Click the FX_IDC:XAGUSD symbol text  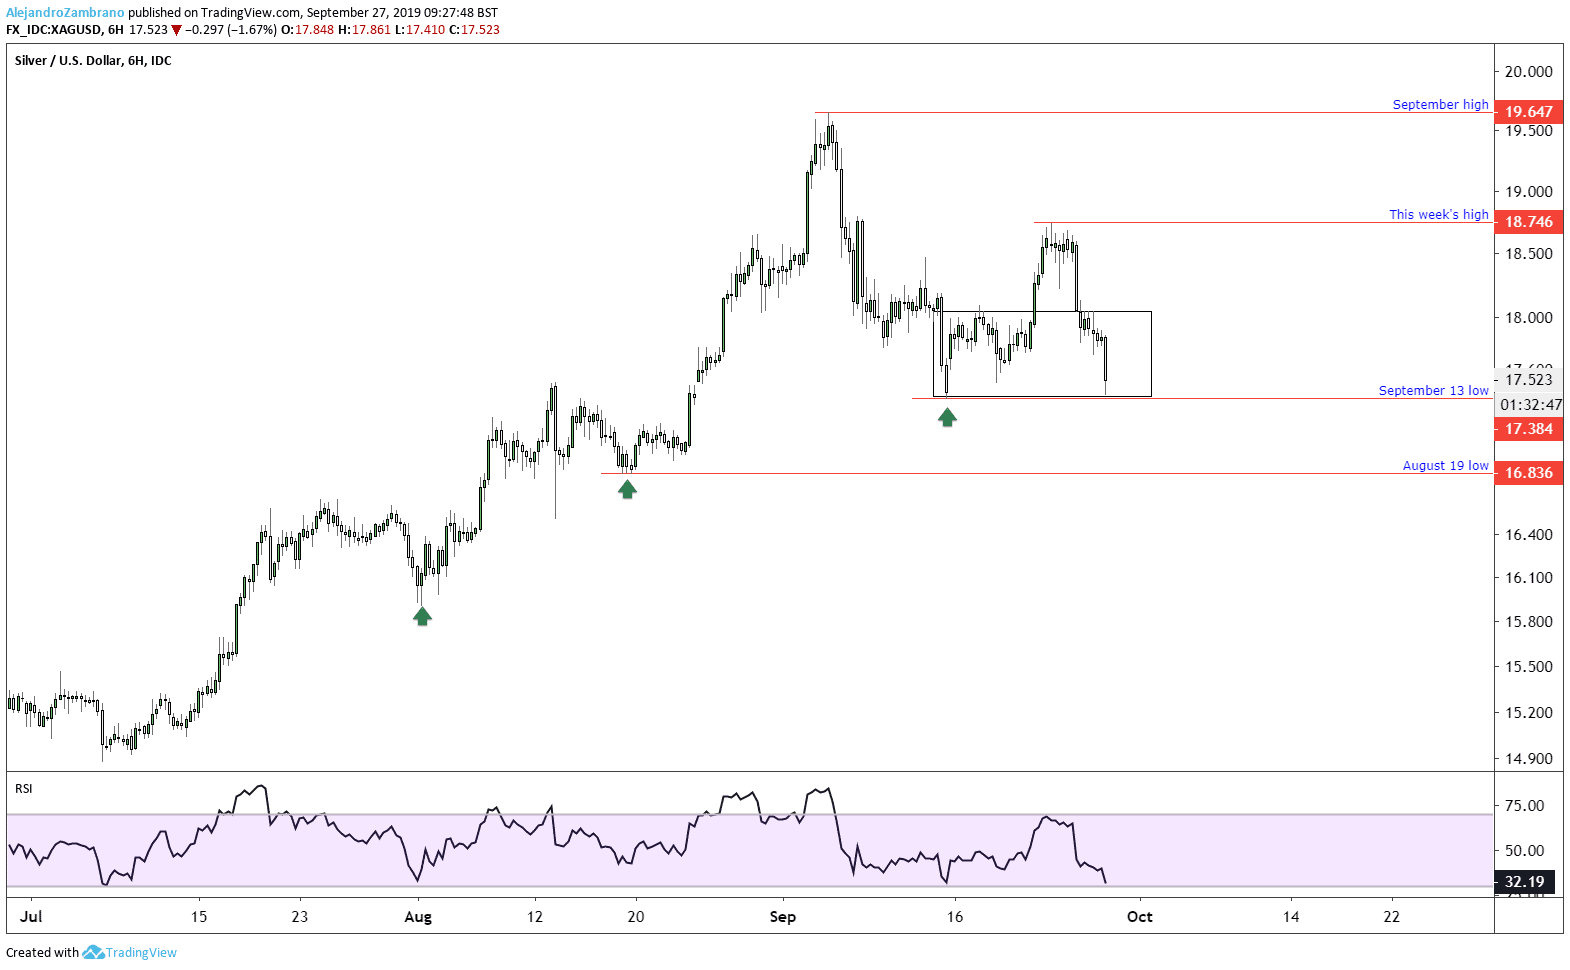coord(53,30)
